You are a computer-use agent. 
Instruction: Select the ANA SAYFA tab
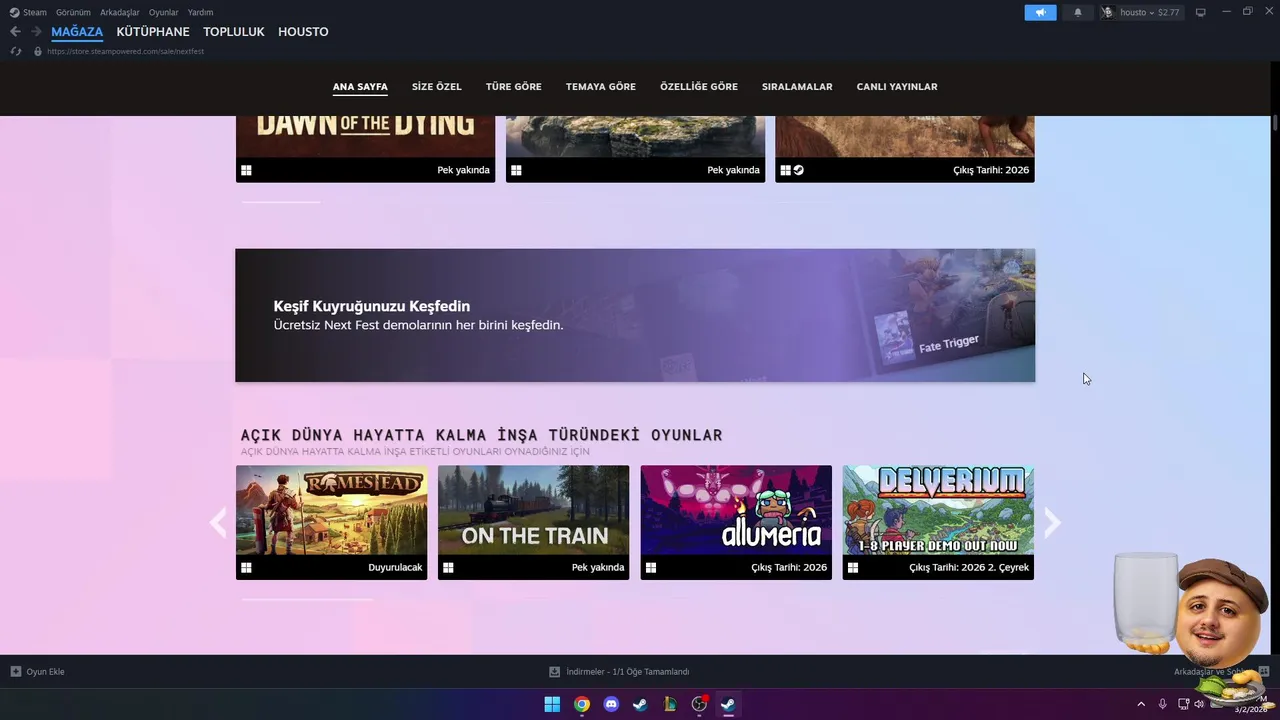point(360,87)
